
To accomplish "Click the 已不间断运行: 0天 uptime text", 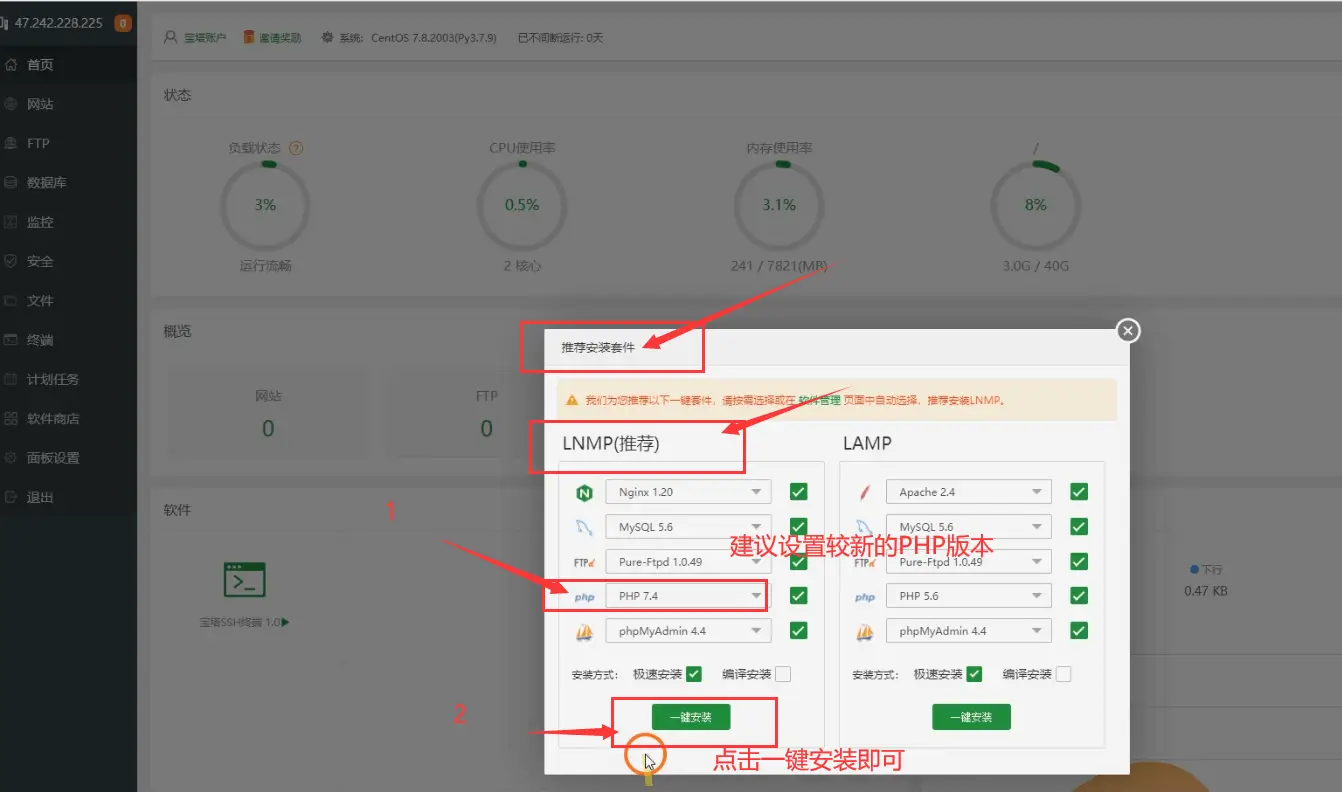I will point(560,38).
